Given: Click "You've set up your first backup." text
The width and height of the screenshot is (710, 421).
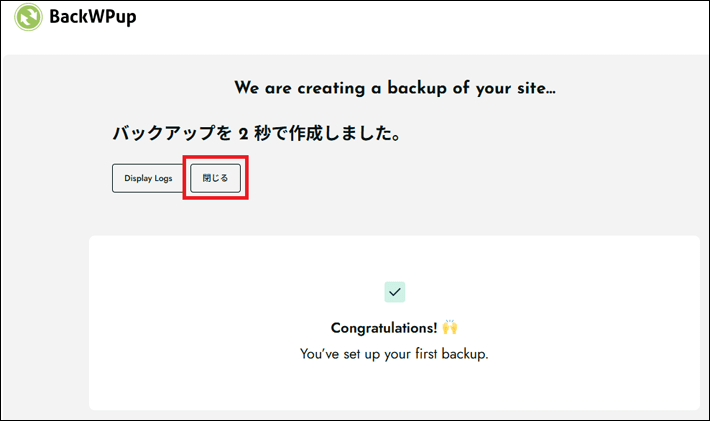Looking at the screenshot, I should point(394,354).
